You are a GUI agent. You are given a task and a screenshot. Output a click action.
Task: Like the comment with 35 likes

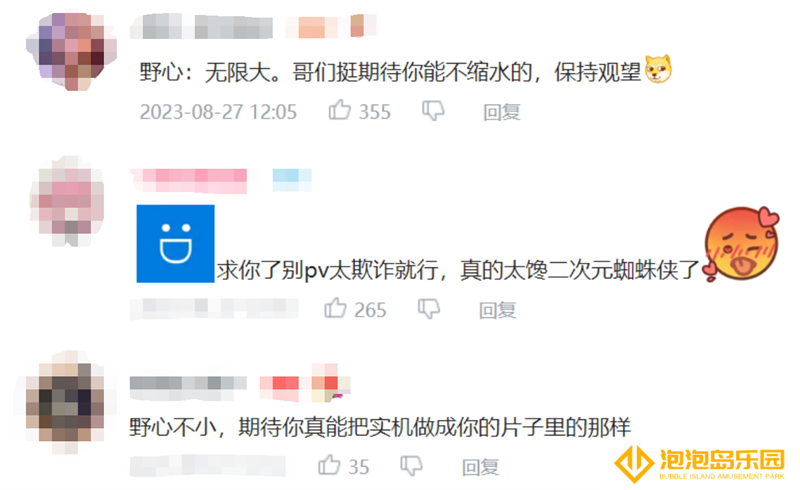(x=329, y=466)
